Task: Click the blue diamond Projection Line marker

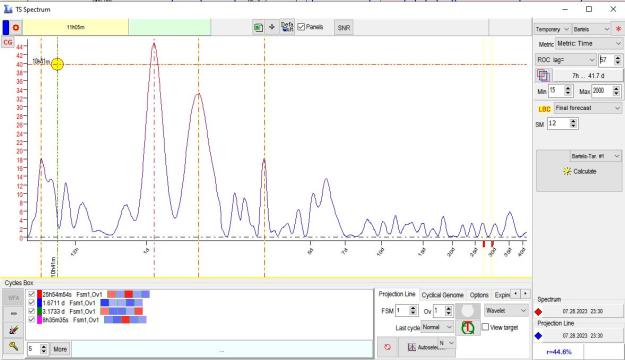Action: pyautogui.click(x=539, y=336)
